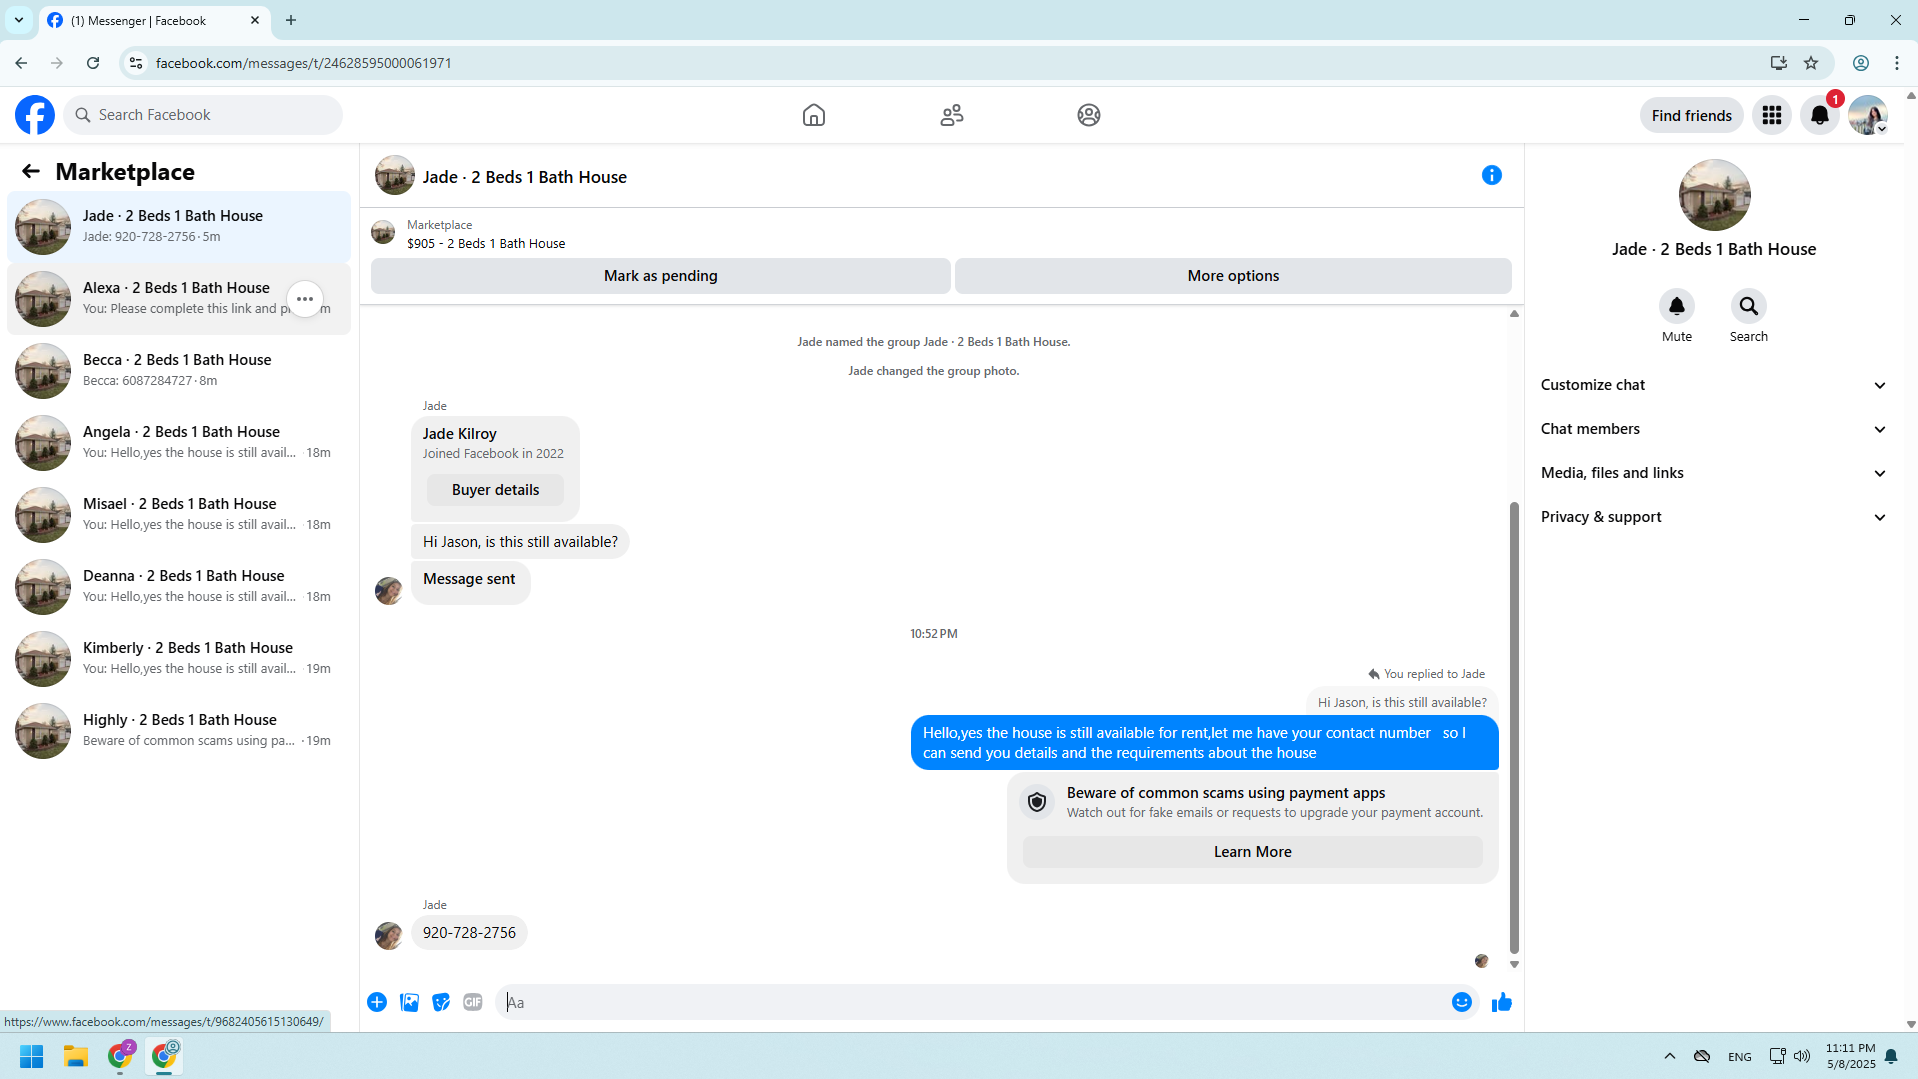The image size is (1918, 1079).
Task: Show hidden system tray icons
Action: point(1670,1056)
